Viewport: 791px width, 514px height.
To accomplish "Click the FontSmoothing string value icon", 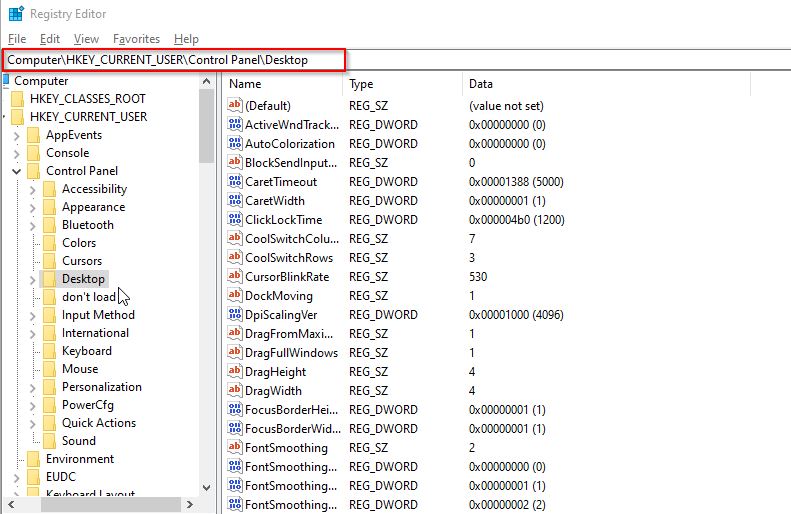I will (x=235, y=447).
